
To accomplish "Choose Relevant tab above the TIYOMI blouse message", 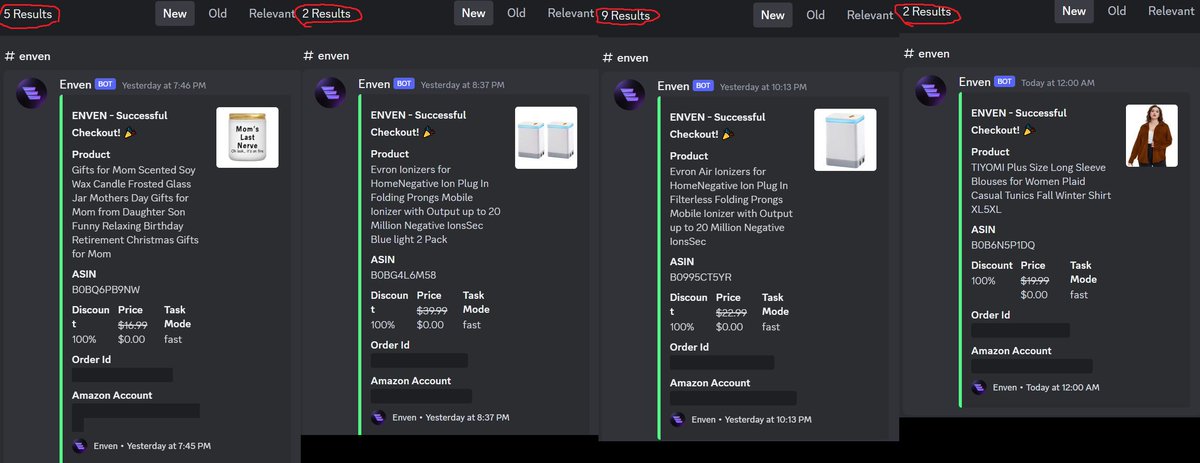I will click(x=1170, y=11).
